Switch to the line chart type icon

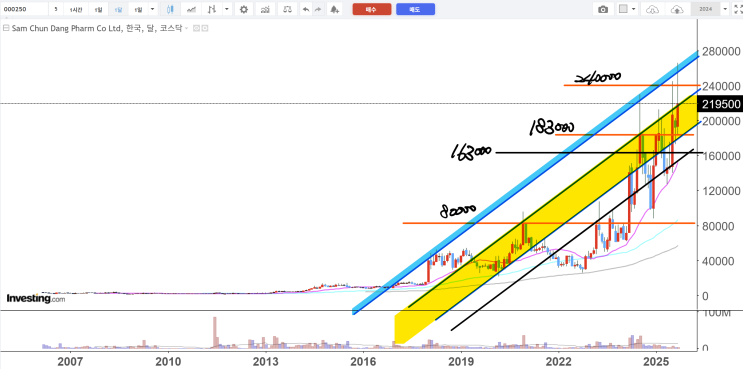[x=191, y=9]
